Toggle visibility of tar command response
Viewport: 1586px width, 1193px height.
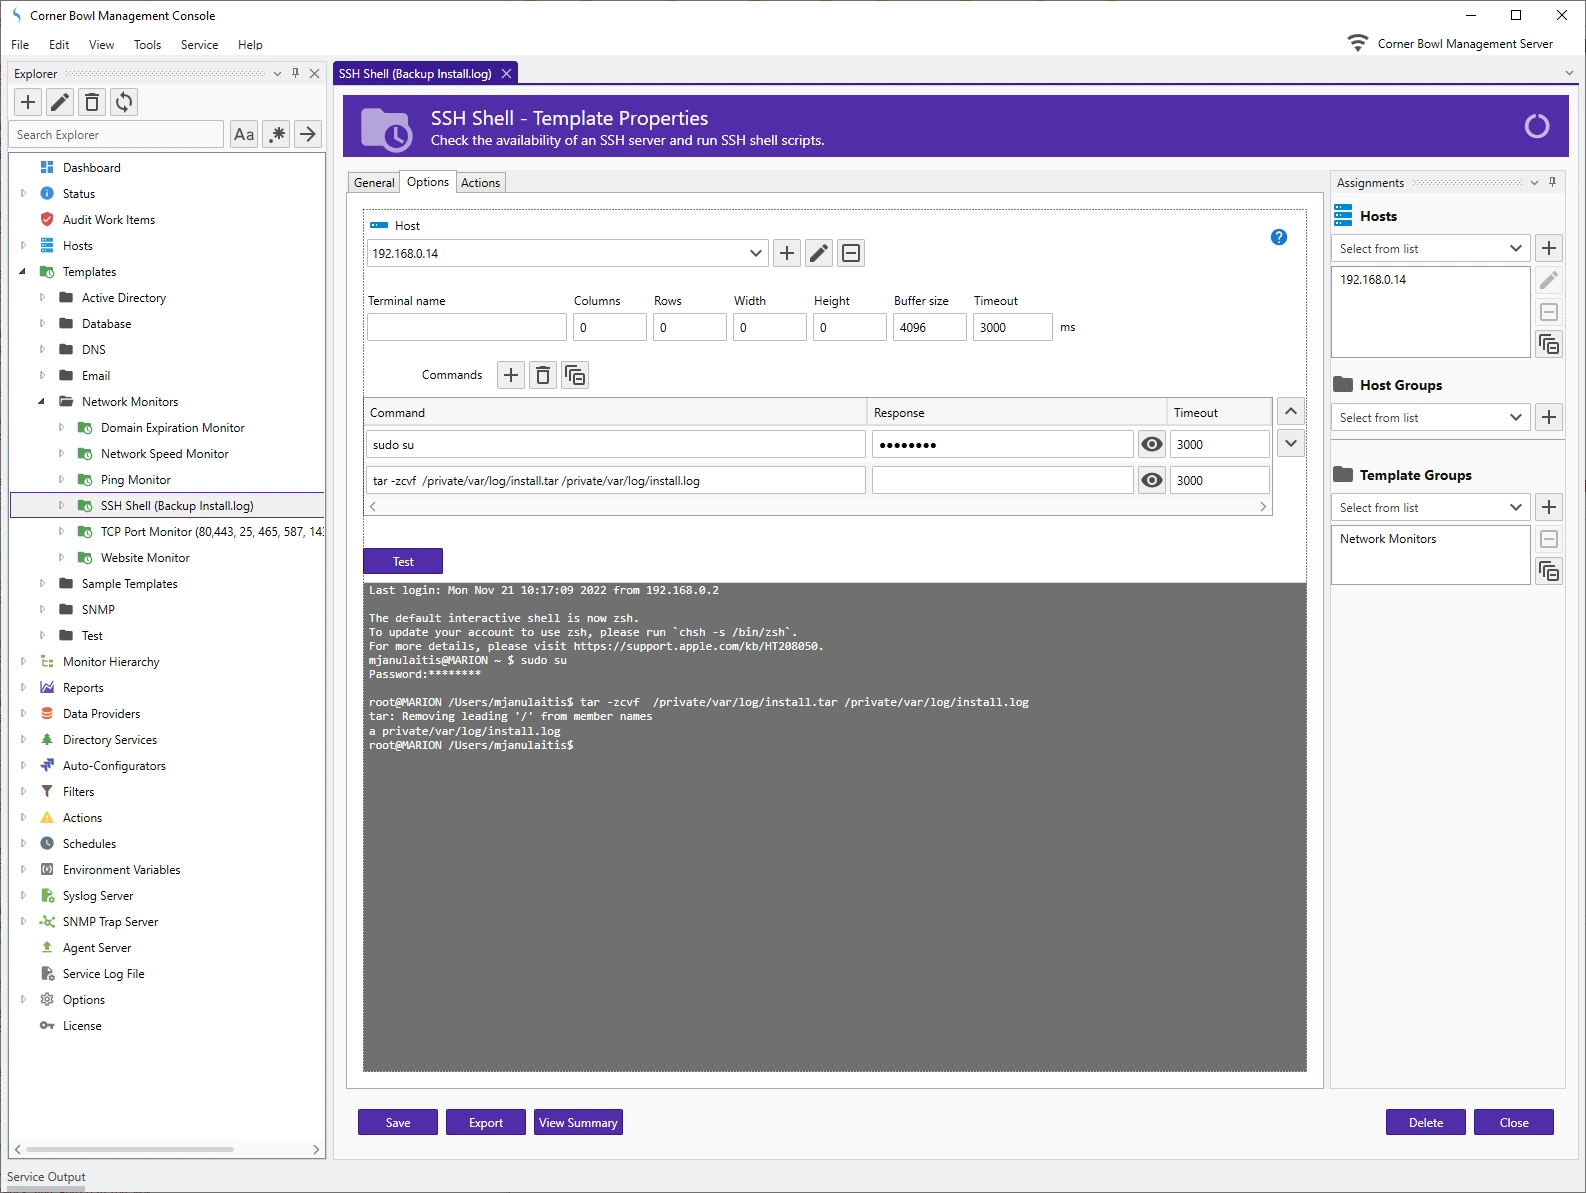(1152, 481)
